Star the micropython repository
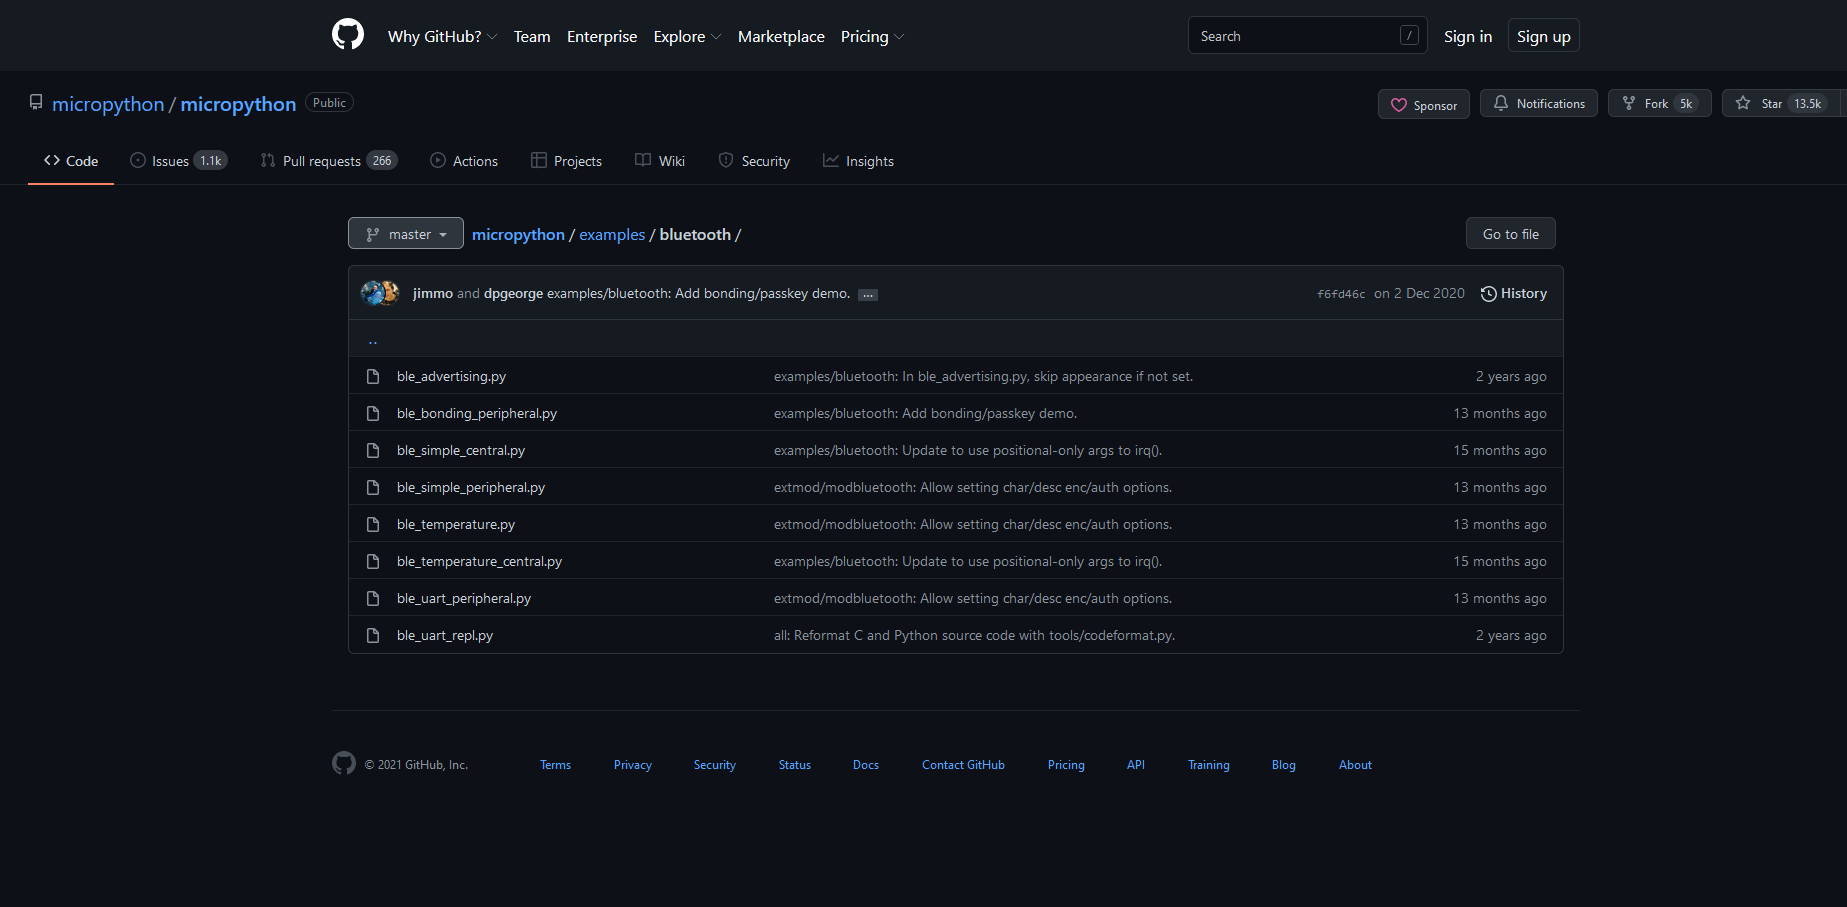The image size is (1847, 907). coord(1782,103)
